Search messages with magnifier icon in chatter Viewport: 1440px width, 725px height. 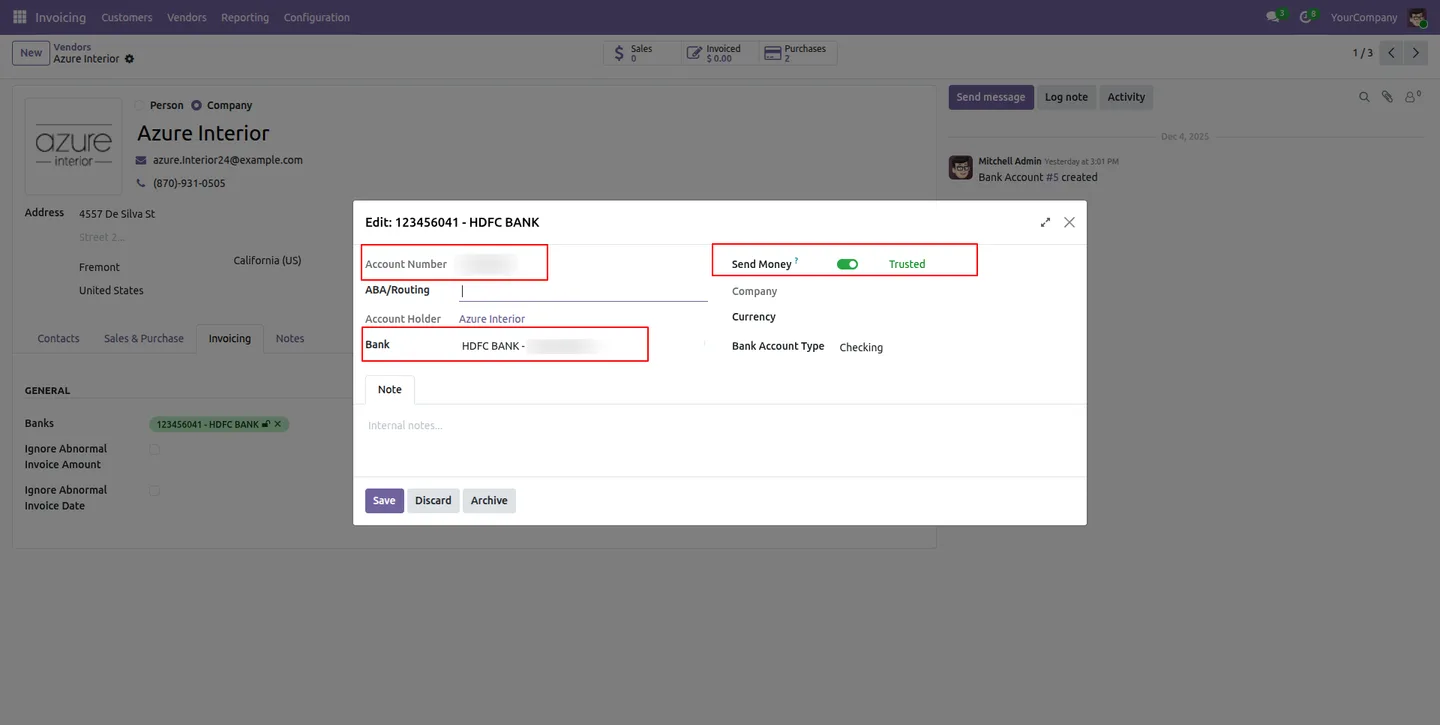tap(1364, 97)
